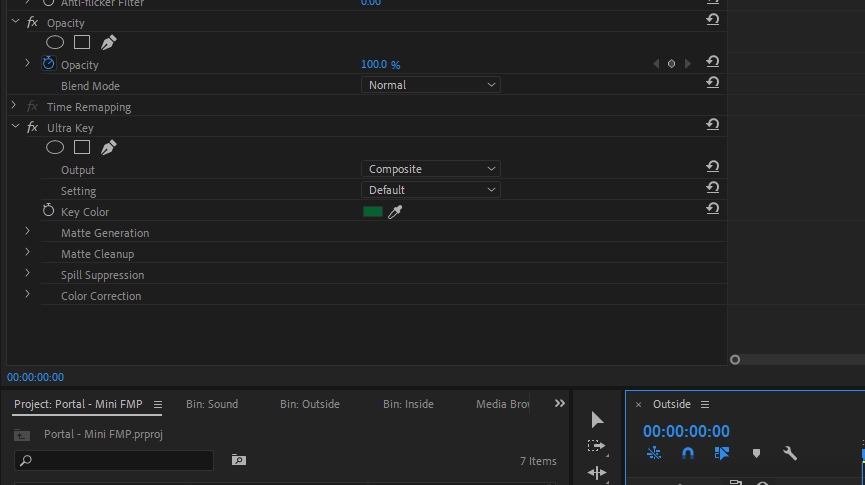The width and height of the screenshot is (865, 485).
Task: Expand the Time Remapping effect
Action: 14,105
